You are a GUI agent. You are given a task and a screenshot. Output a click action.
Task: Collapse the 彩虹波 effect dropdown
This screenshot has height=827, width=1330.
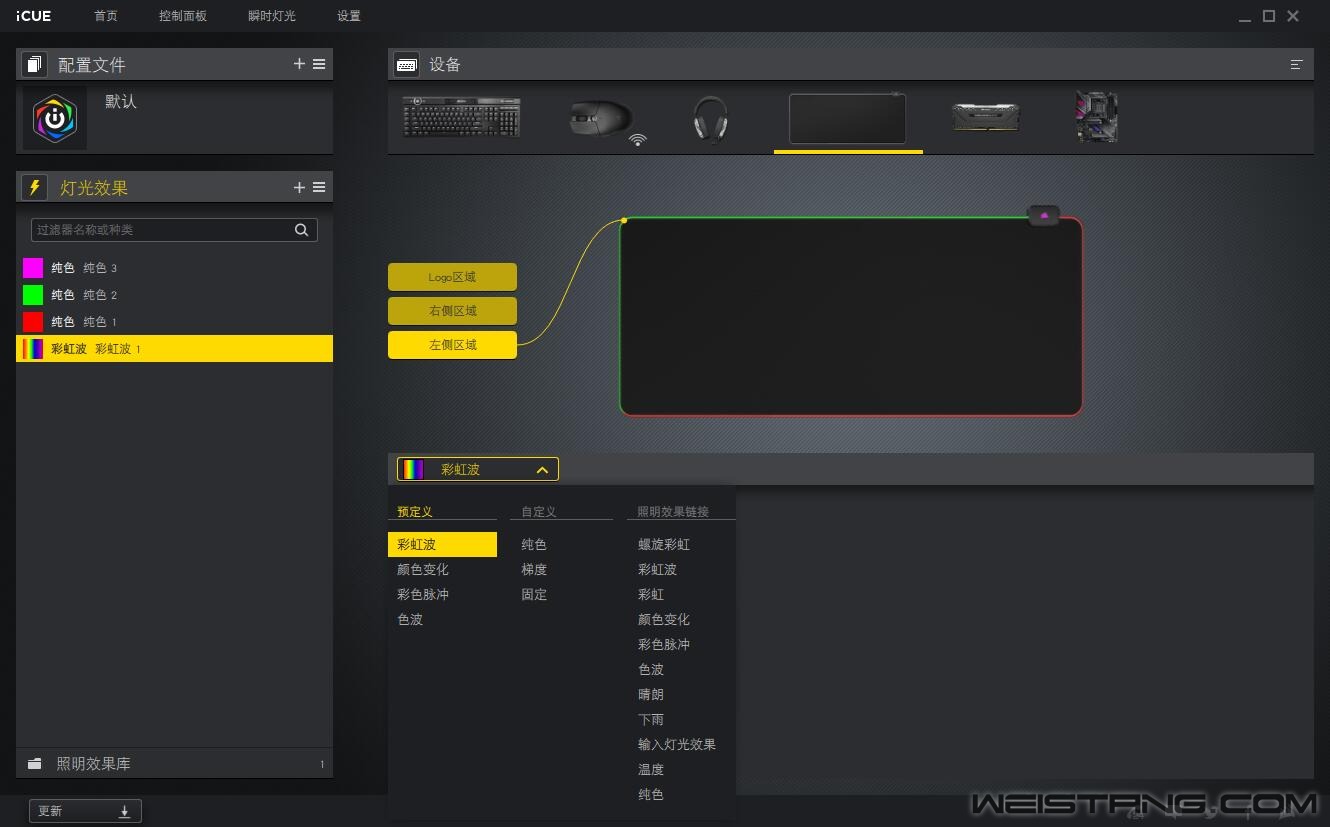coord(478,469)
